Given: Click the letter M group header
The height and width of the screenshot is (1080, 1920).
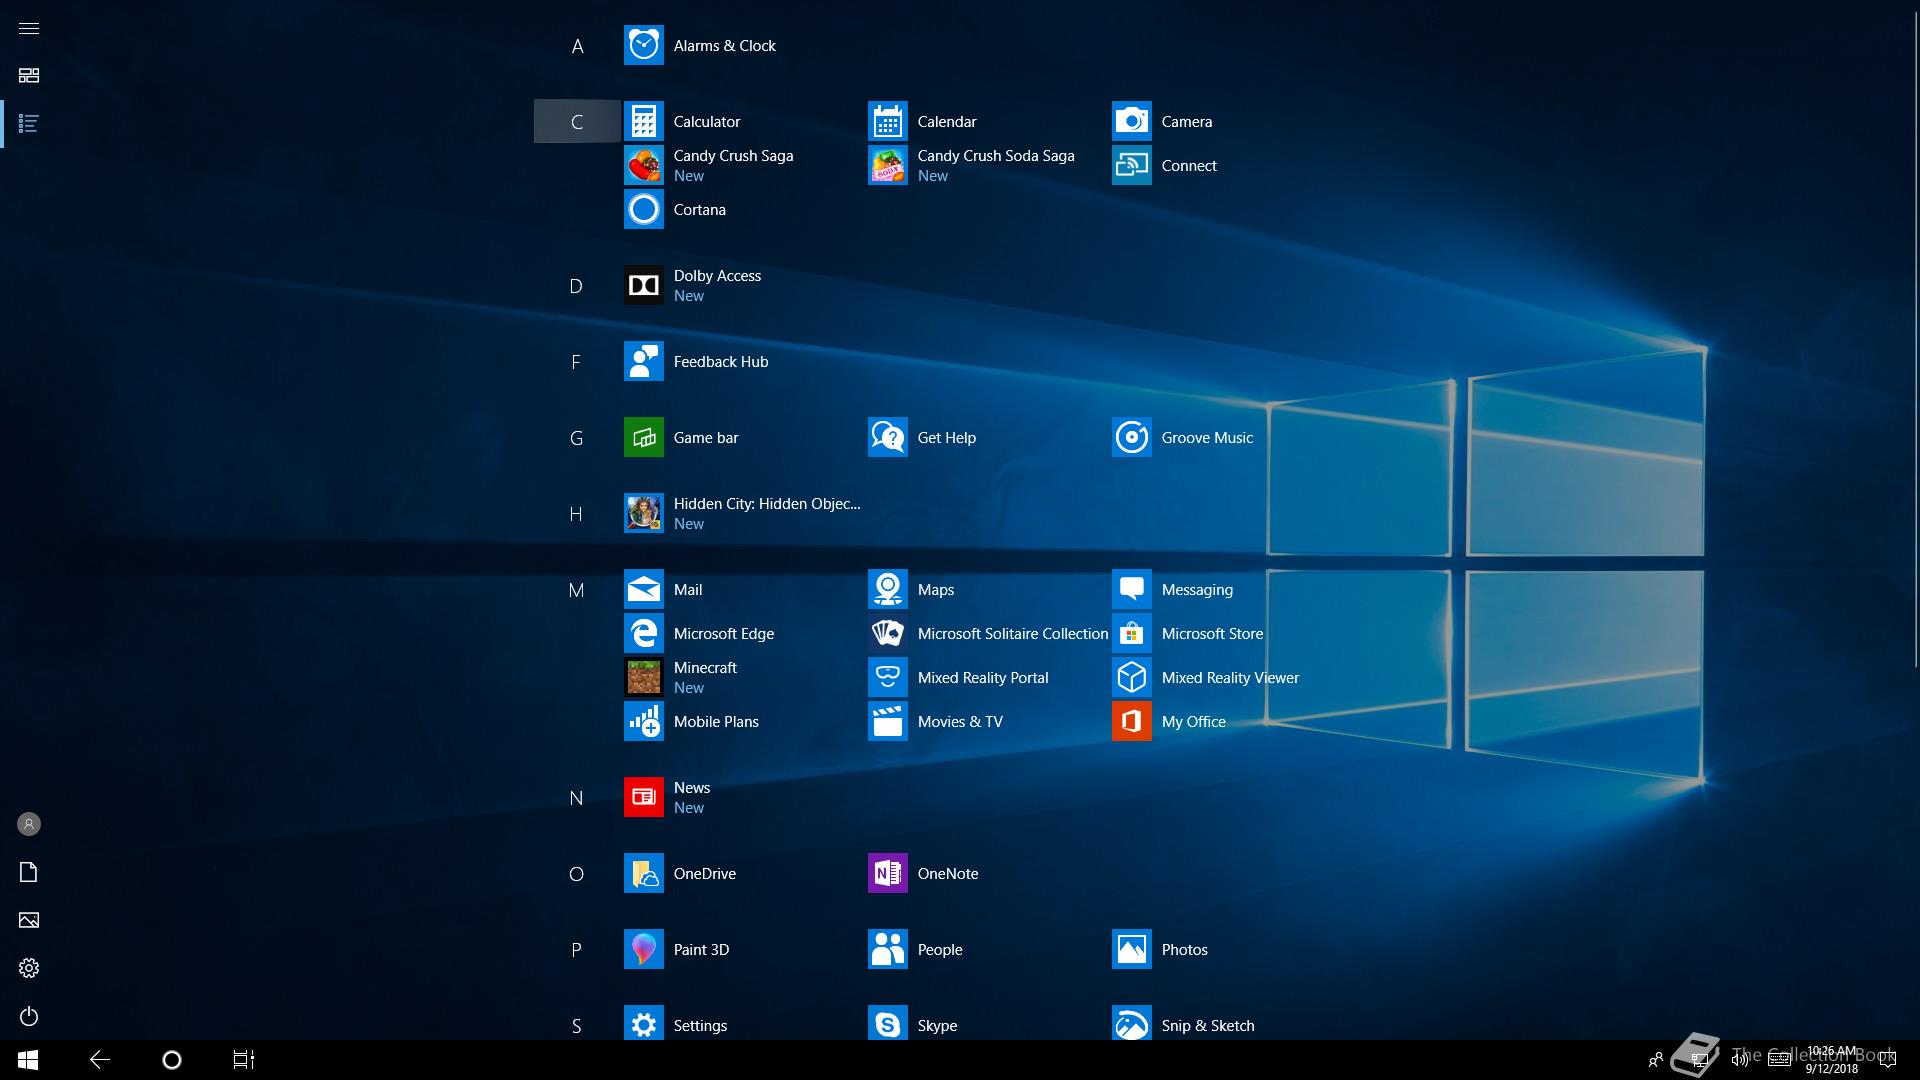Looking at the screenshot, I should point(577,590).
